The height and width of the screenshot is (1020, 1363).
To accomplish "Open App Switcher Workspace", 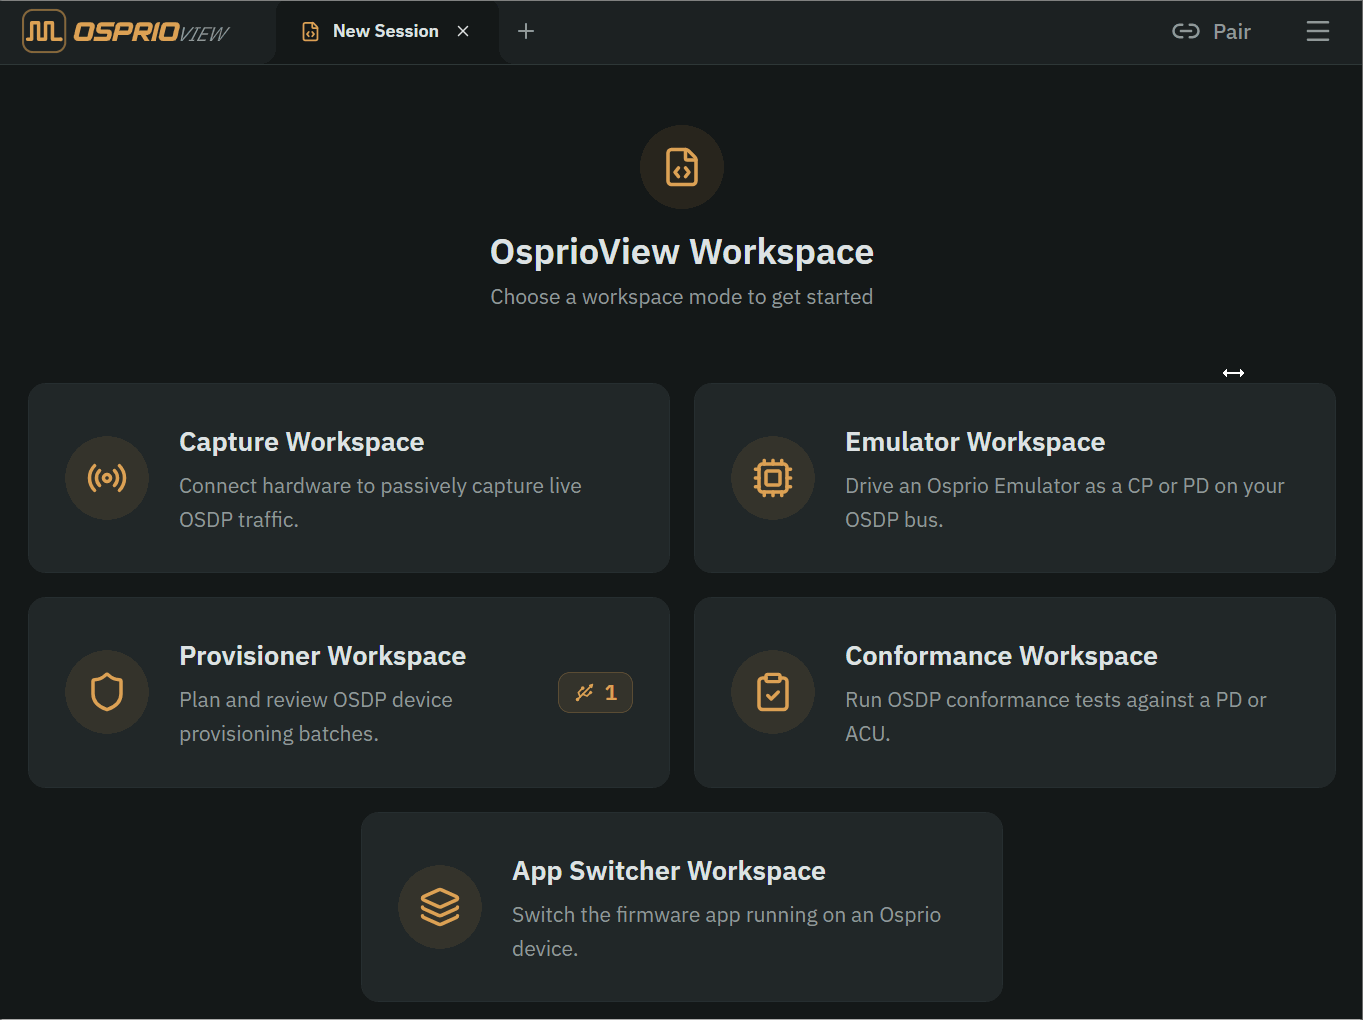I will click(x=682, y=907).
